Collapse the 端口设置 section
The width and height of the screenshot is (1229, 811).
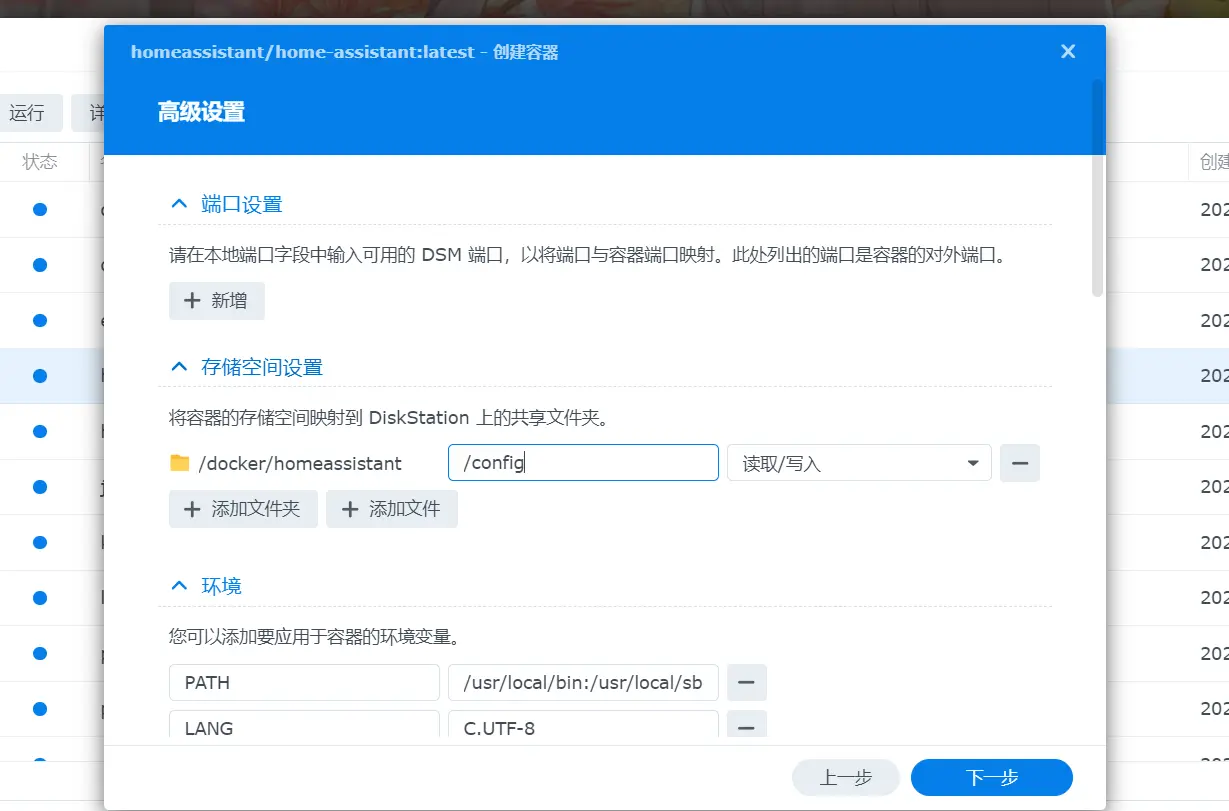179,204
